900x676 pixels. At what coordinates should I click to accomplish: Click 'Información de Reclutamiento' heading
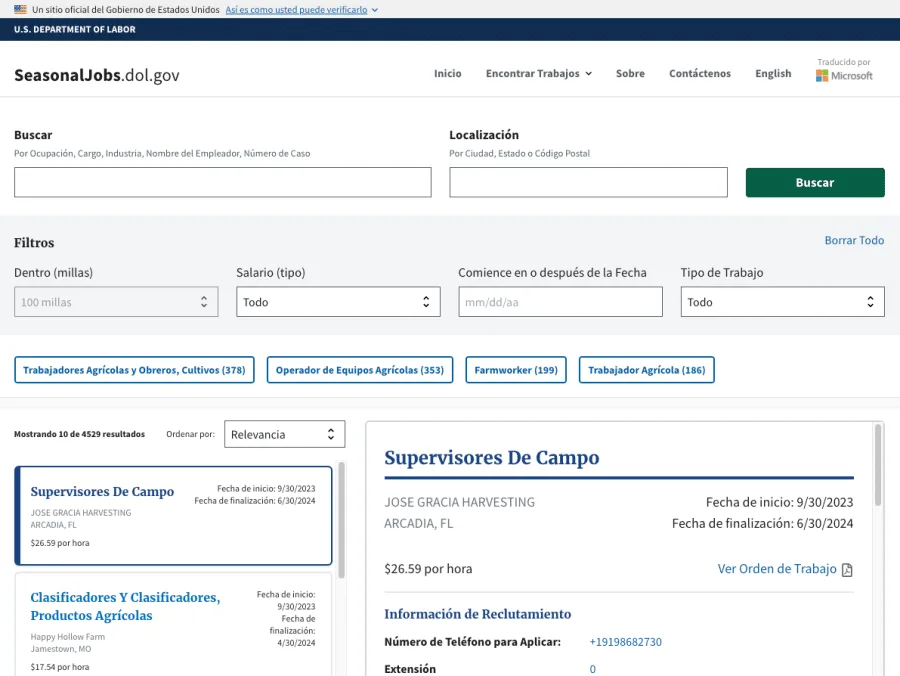pyautogui.click(x=478, y=614)
